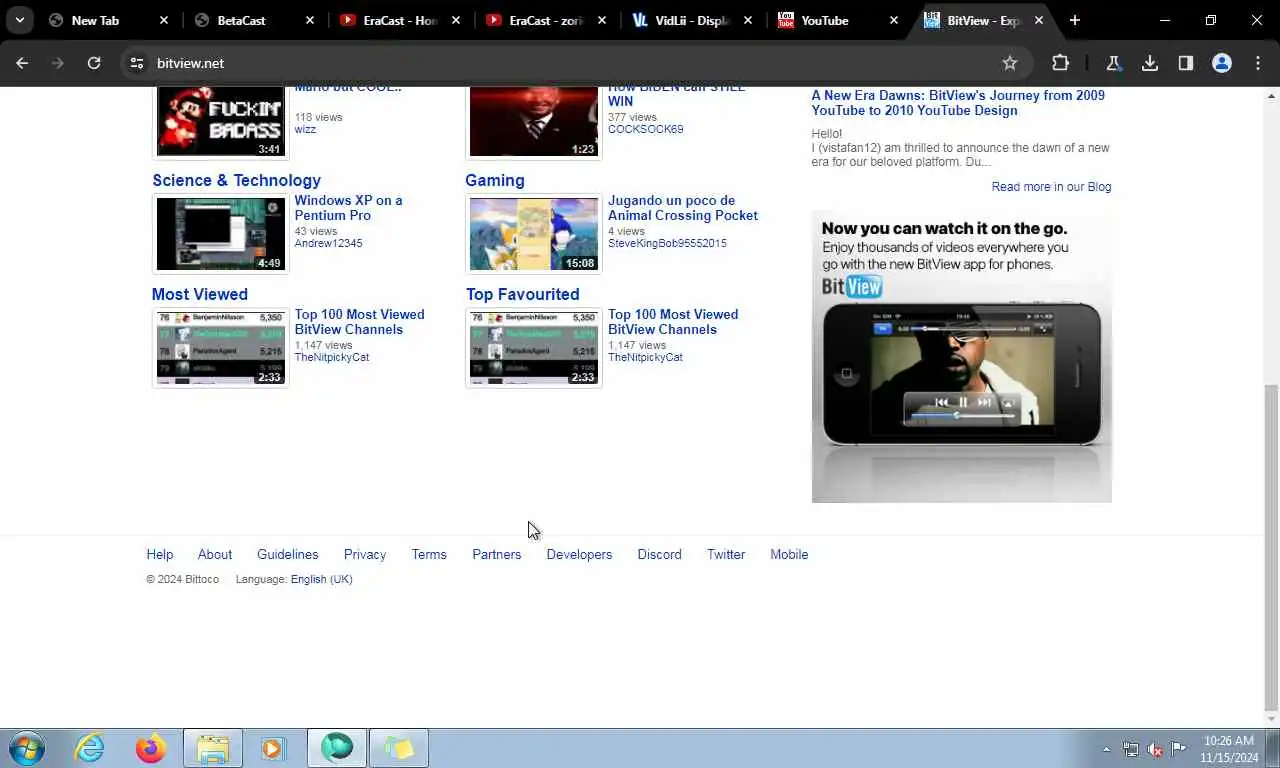Click the BitView mobile app banner
The height and width of the screenshot is (768, 1280).
(962, 357)
